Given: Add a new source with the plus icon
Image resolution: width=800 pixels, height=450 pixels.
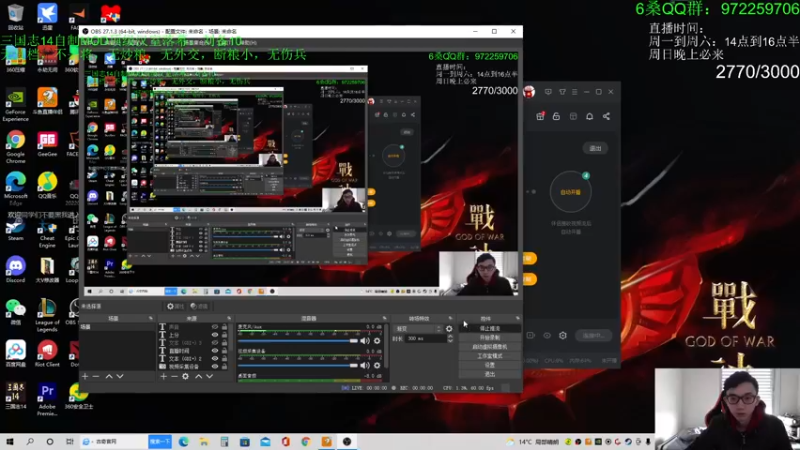Looking at the screenshot, I should click(x=163, y=376).
